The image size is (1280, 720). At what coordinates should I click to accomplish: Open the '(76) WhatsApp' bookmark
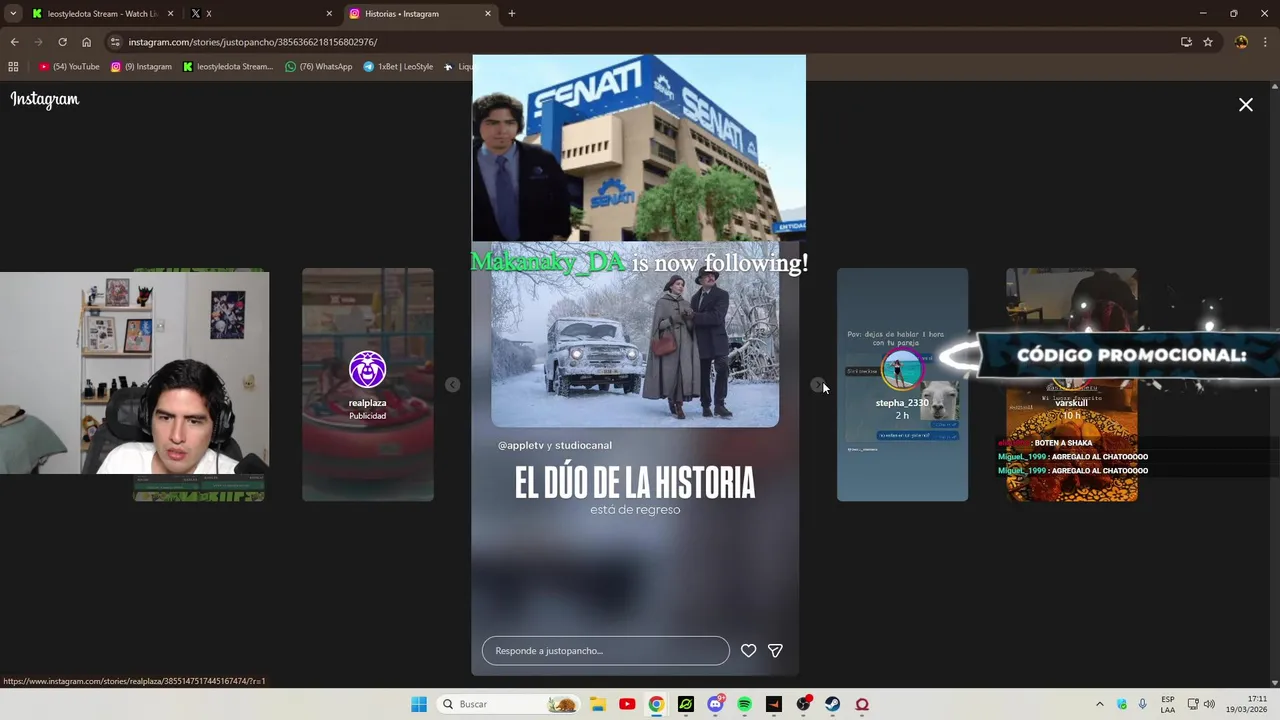point(319,67)
